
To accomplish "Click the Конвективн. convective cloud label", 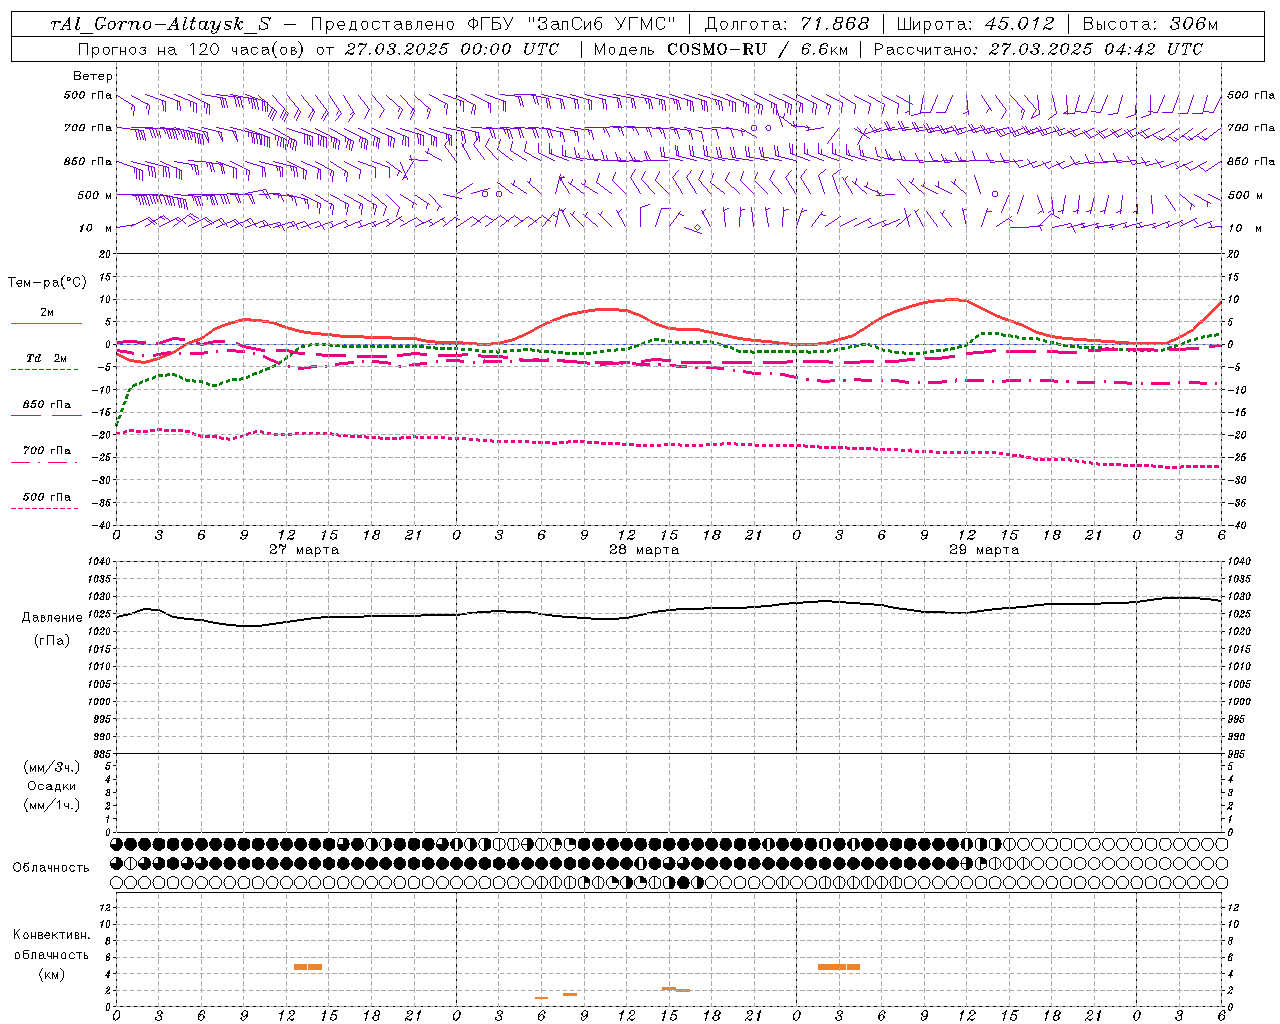I will 51,935.
